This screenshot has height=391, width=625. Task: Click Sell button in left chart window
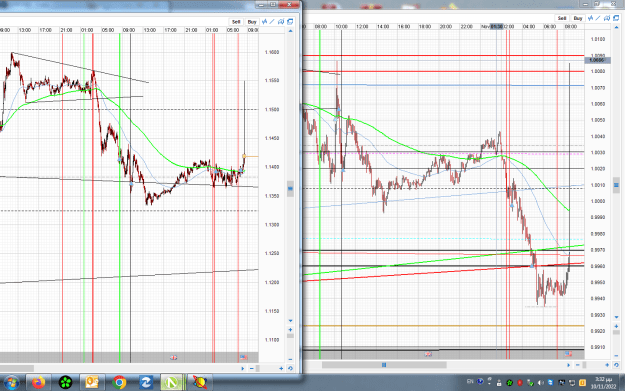(236, 22)
